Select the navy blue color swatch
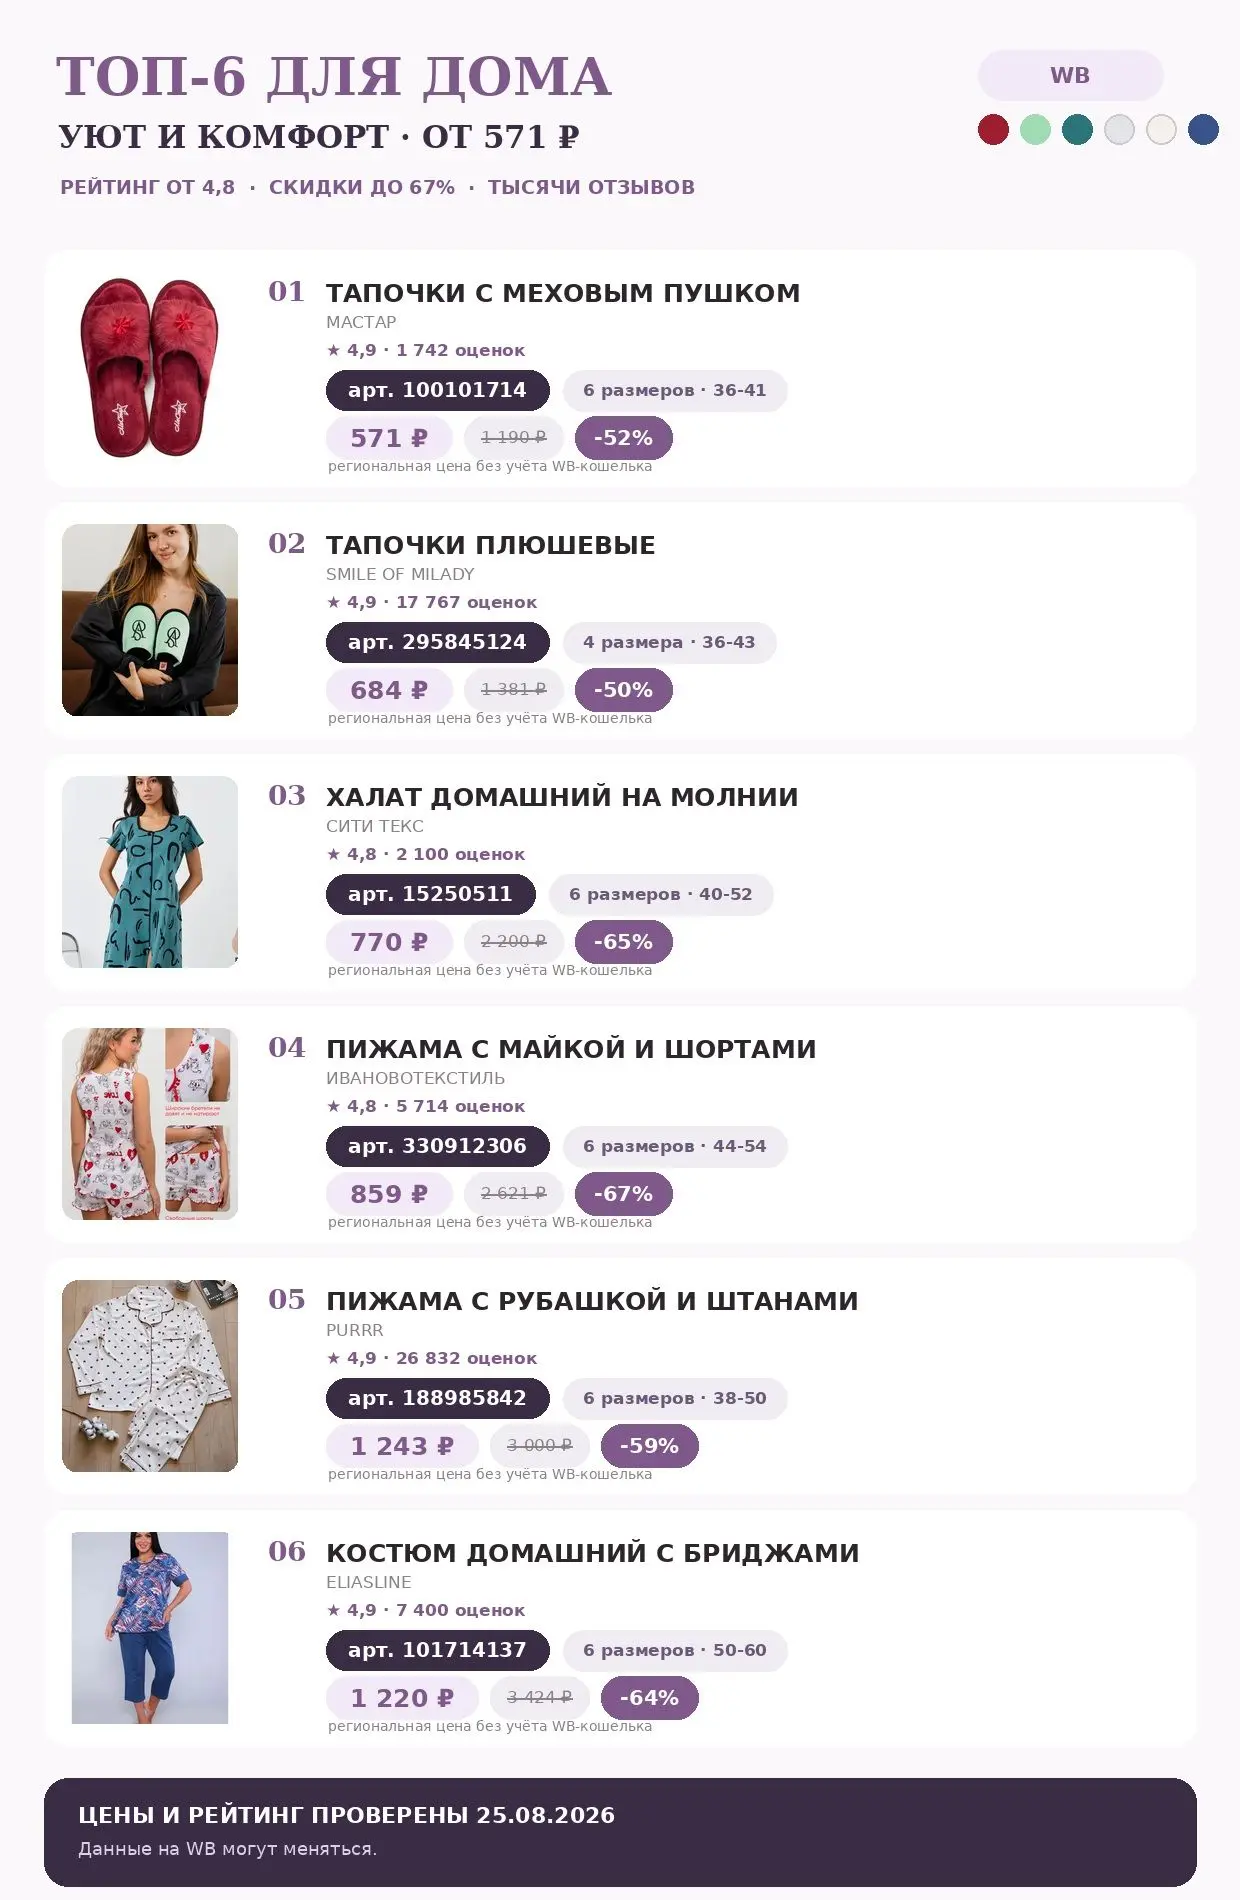 coord(1203,130)
